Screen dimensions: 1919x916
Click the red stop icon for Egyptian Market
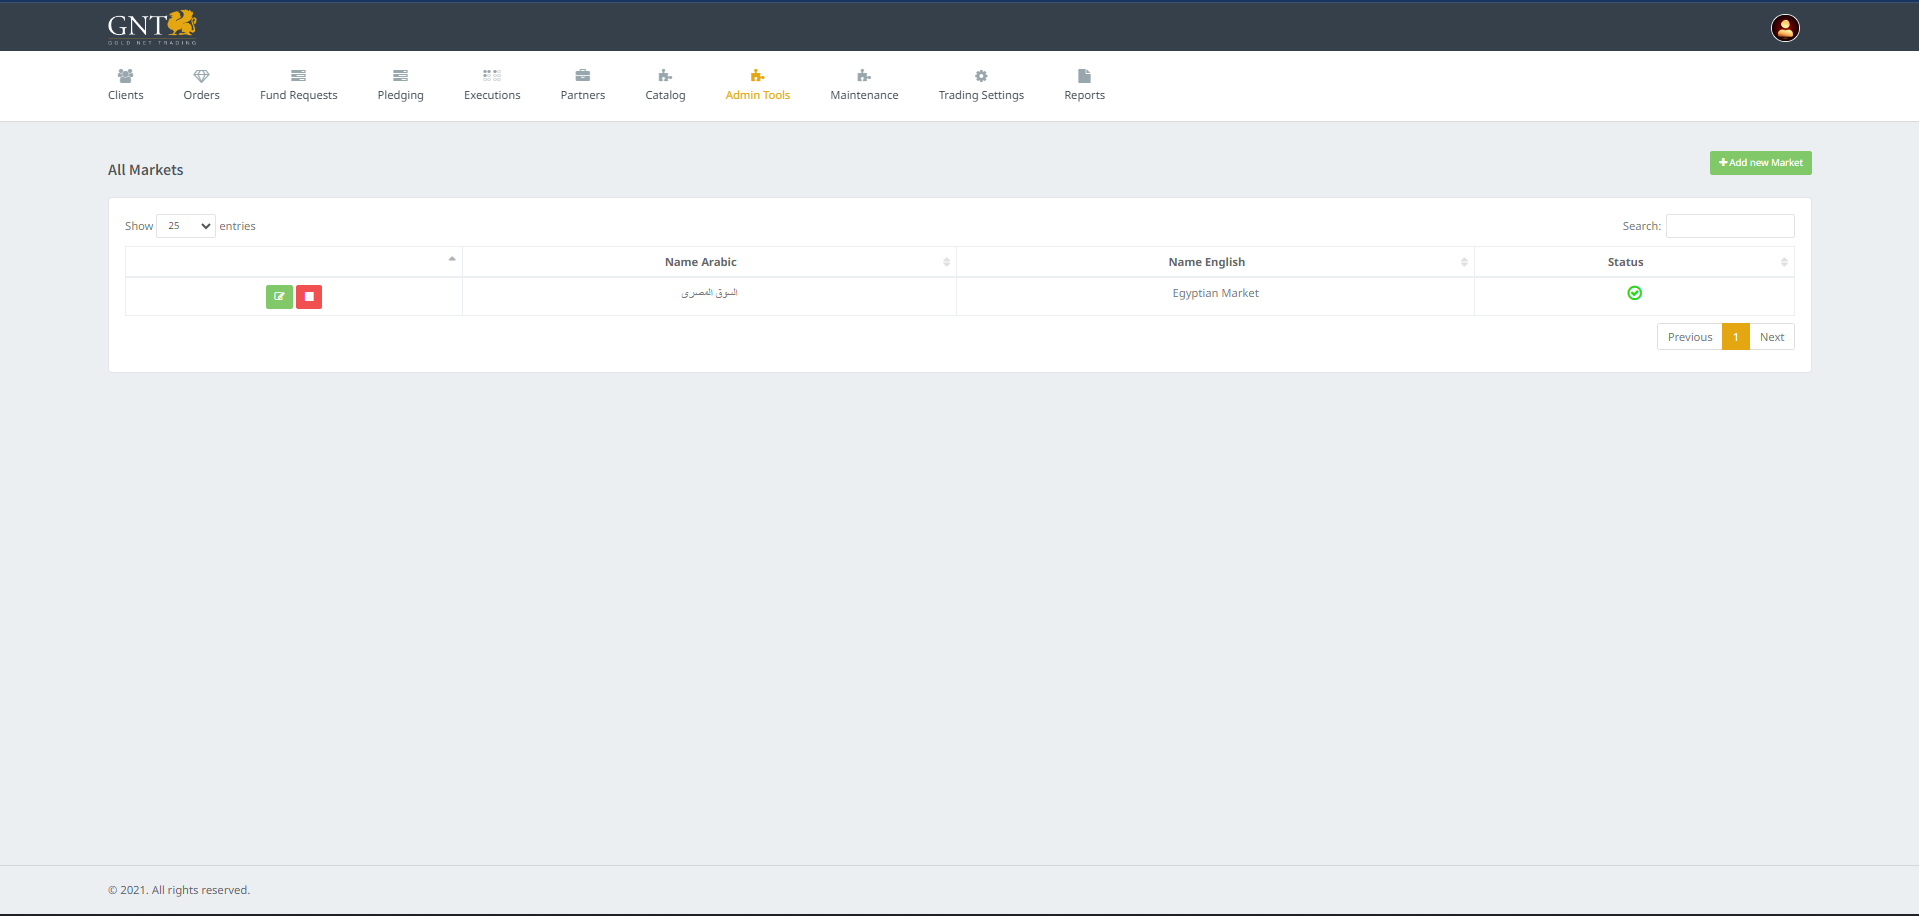click(x=309, y=297)
